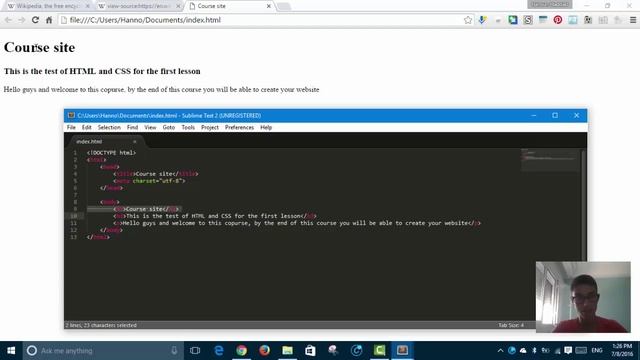Go to the Chrome home page icon
This screenshot has height=360, width=640.
click(x=49, y=20)
